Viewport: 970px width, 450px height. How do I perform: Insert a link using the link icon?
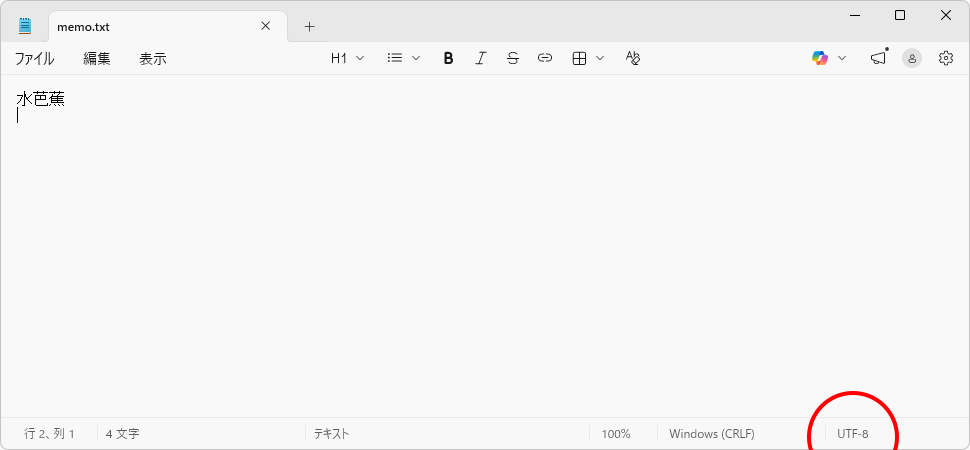[545, 59]
